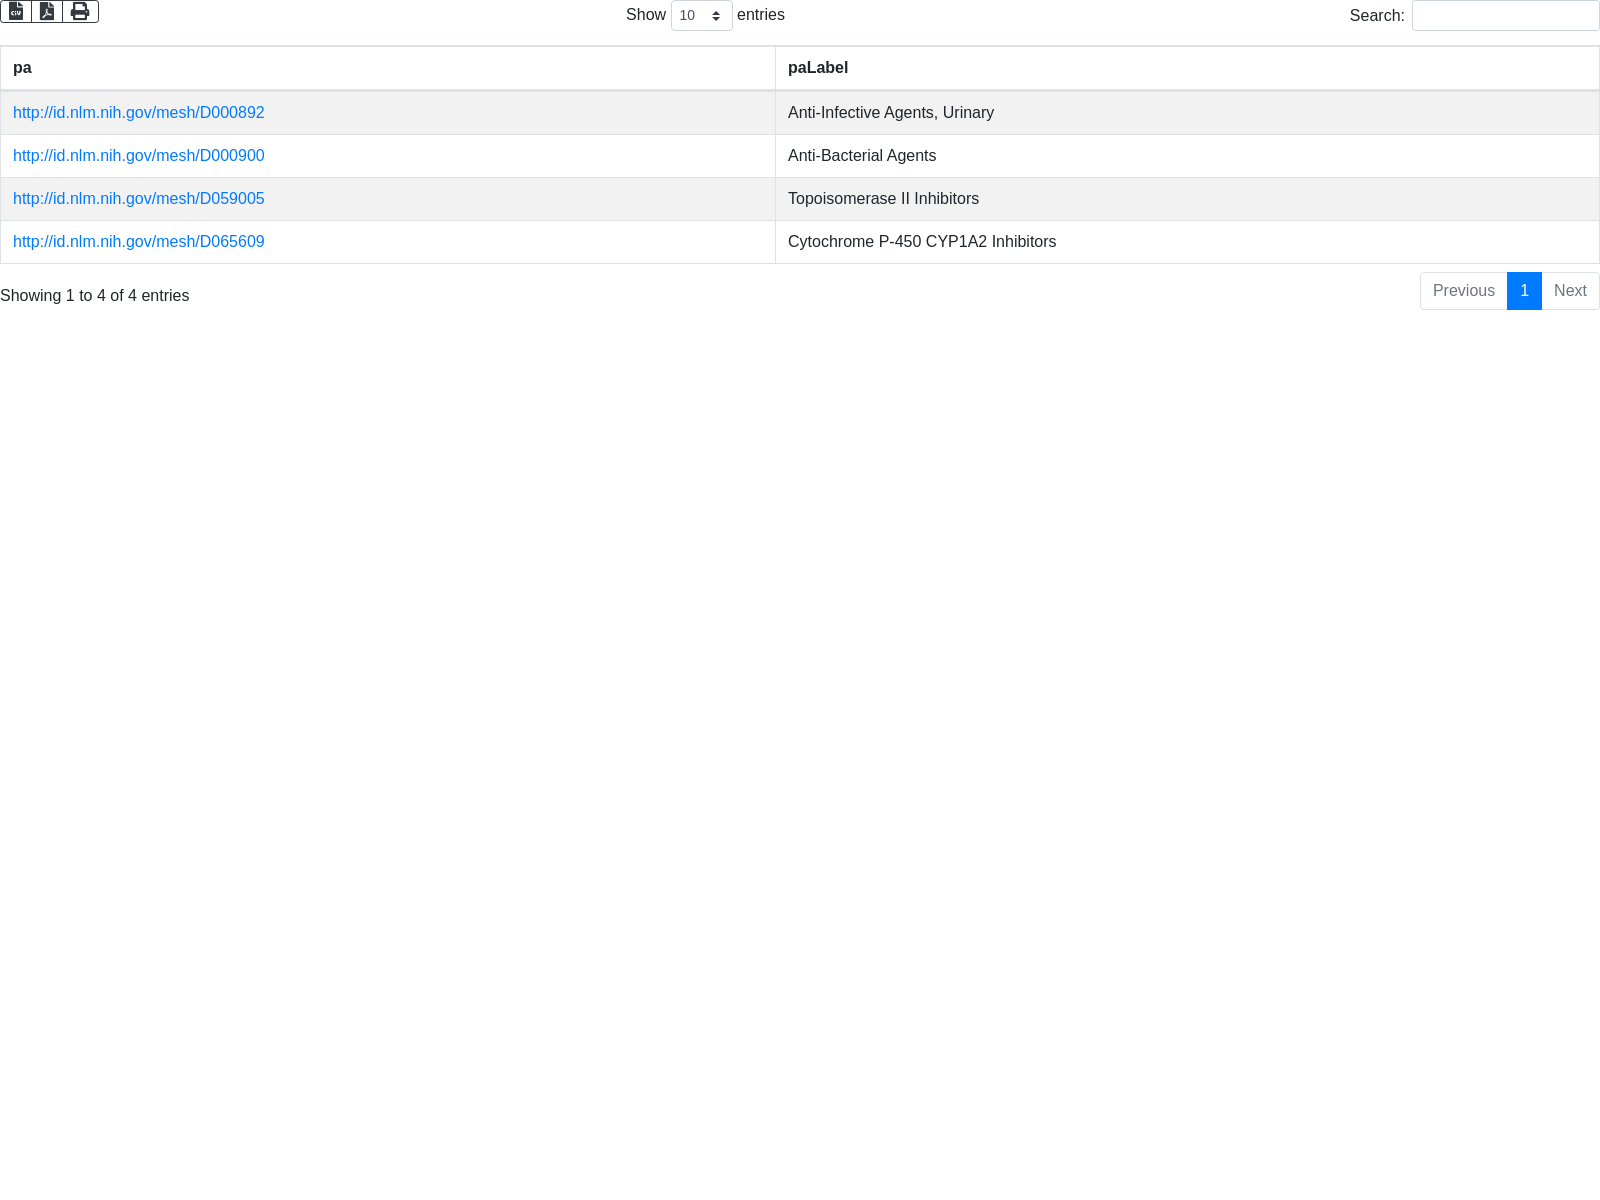Image resolution: width=1600 pixels, height=1200 pixels.
Task: Select the Topoisomerase II Inhibitors cell
Action: coord(883,199)
